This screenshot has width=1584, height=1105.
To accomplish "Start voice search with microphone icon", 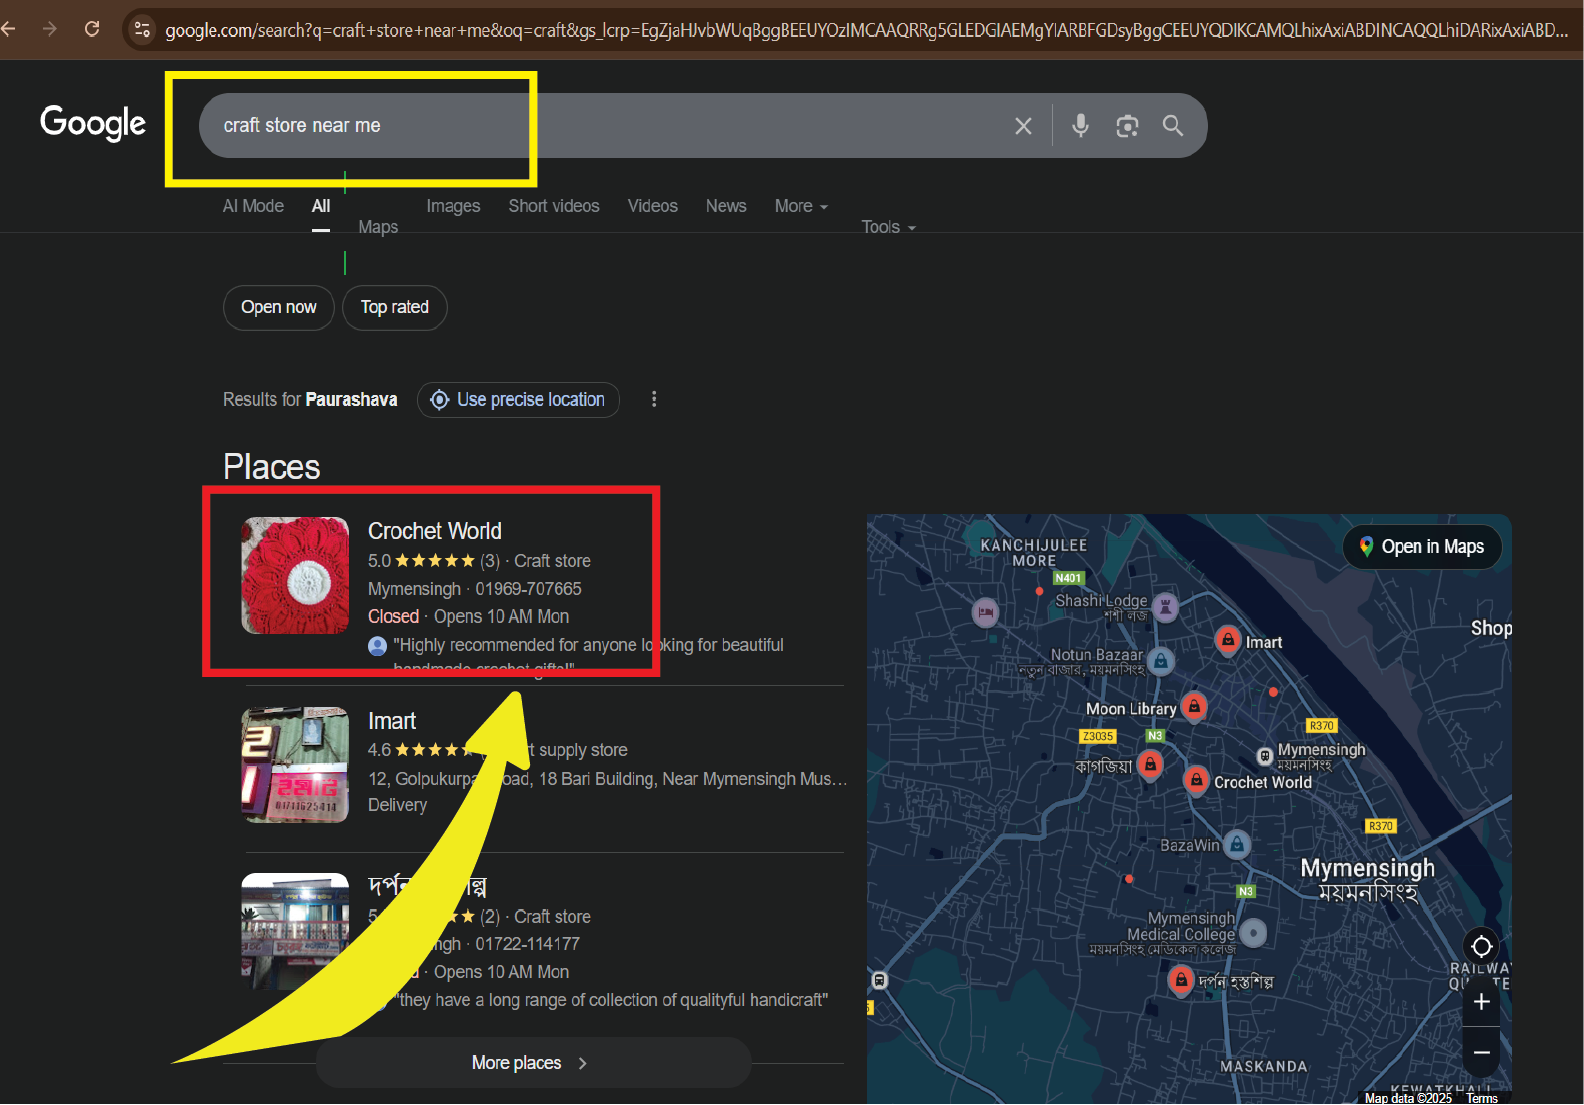I will [x=1080, y=126].
